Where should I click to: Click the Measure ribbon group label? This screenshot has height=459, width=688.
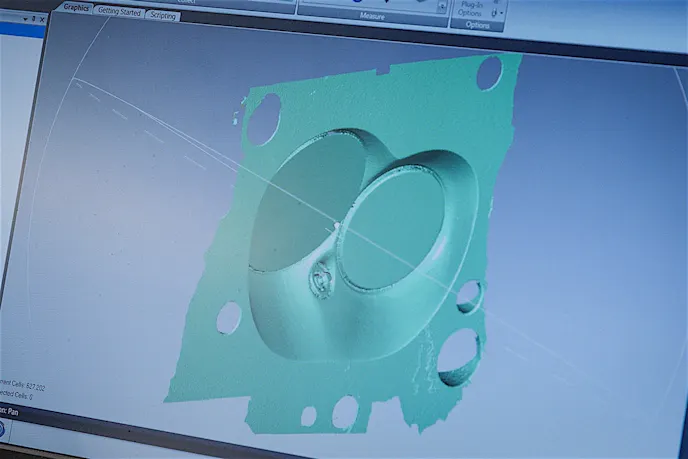(372, 15)
